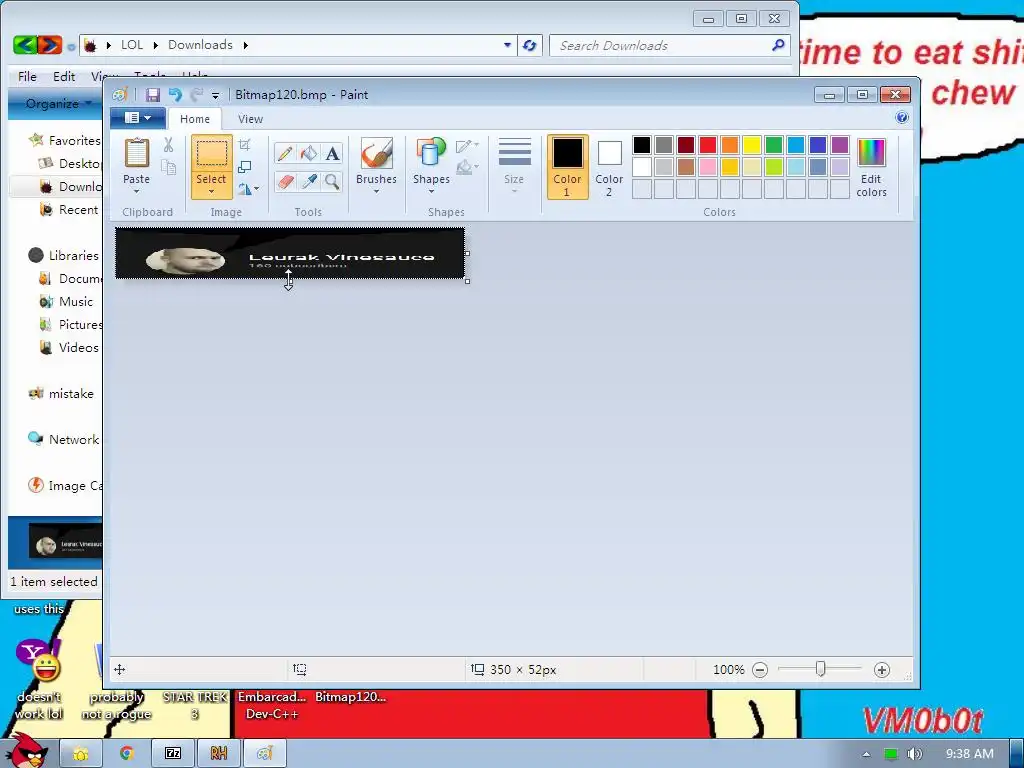1024x768 pixels.
Task: Click the Undo arrow in Paint title bar
Action: (174, 95)
